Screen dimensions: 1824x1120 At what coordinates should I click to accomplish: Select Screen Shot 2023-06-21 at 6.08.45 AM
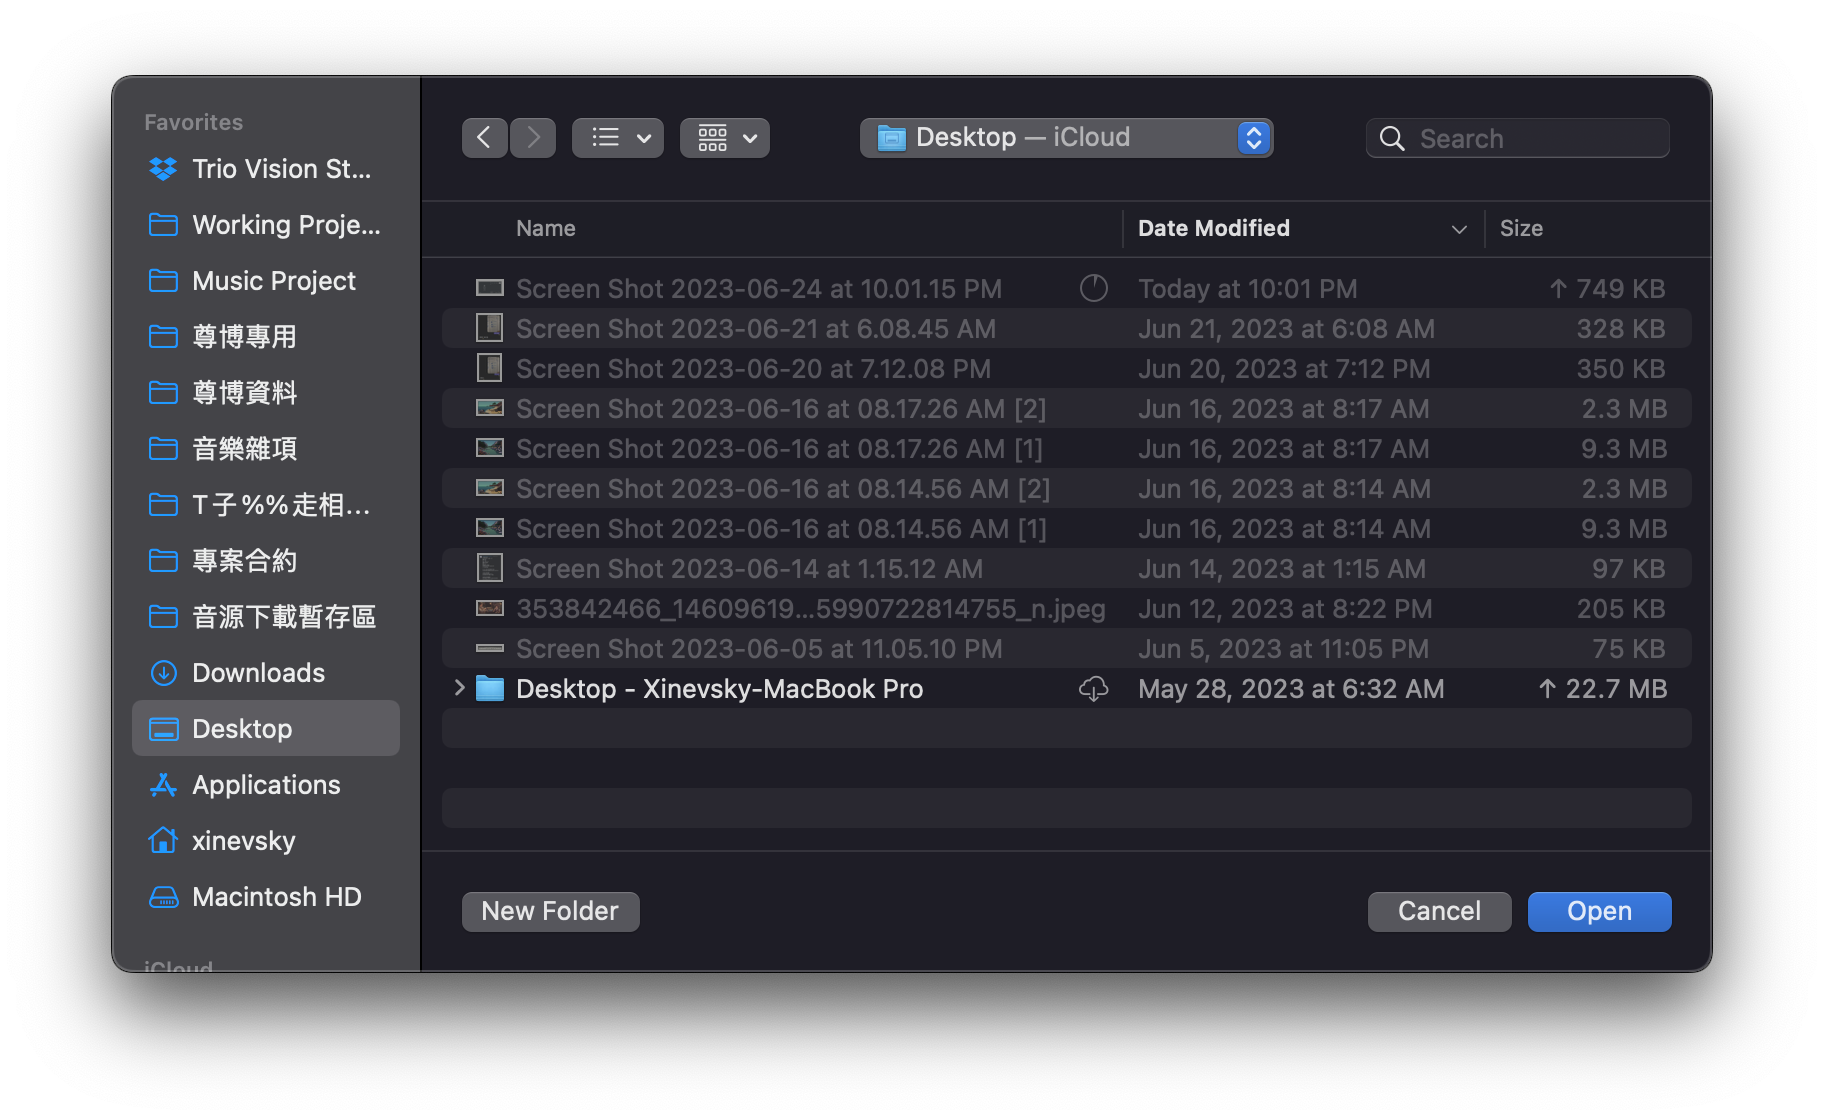[1067, 328]
